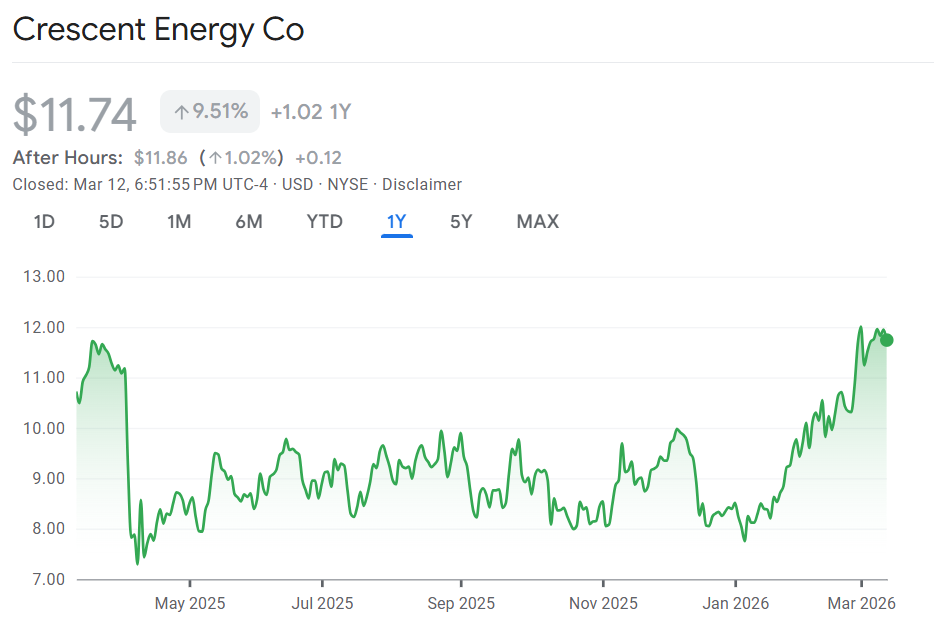Click the active 1Y tab
This screenshot has height=631, width=934.
click(397, 222)
